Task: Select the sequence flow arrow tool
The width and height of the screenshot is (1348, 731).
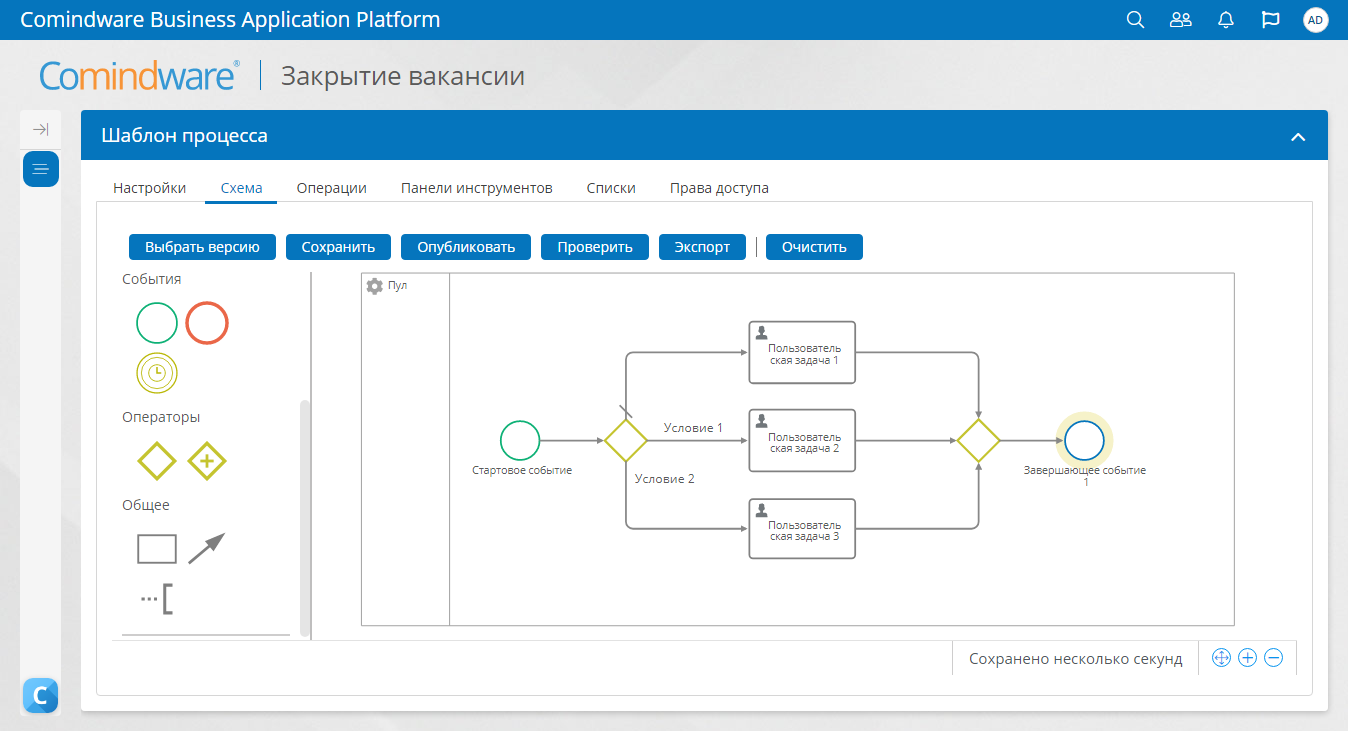Action: pos(207,548)
